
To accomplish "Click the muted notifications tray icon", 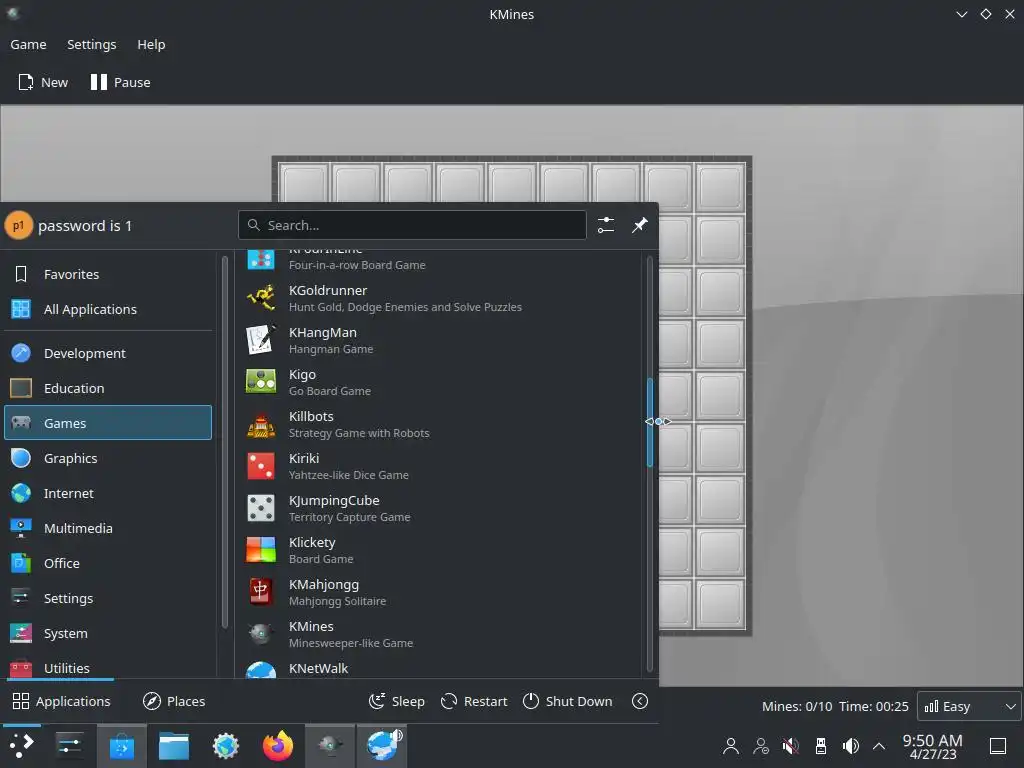I will [790, 746].
